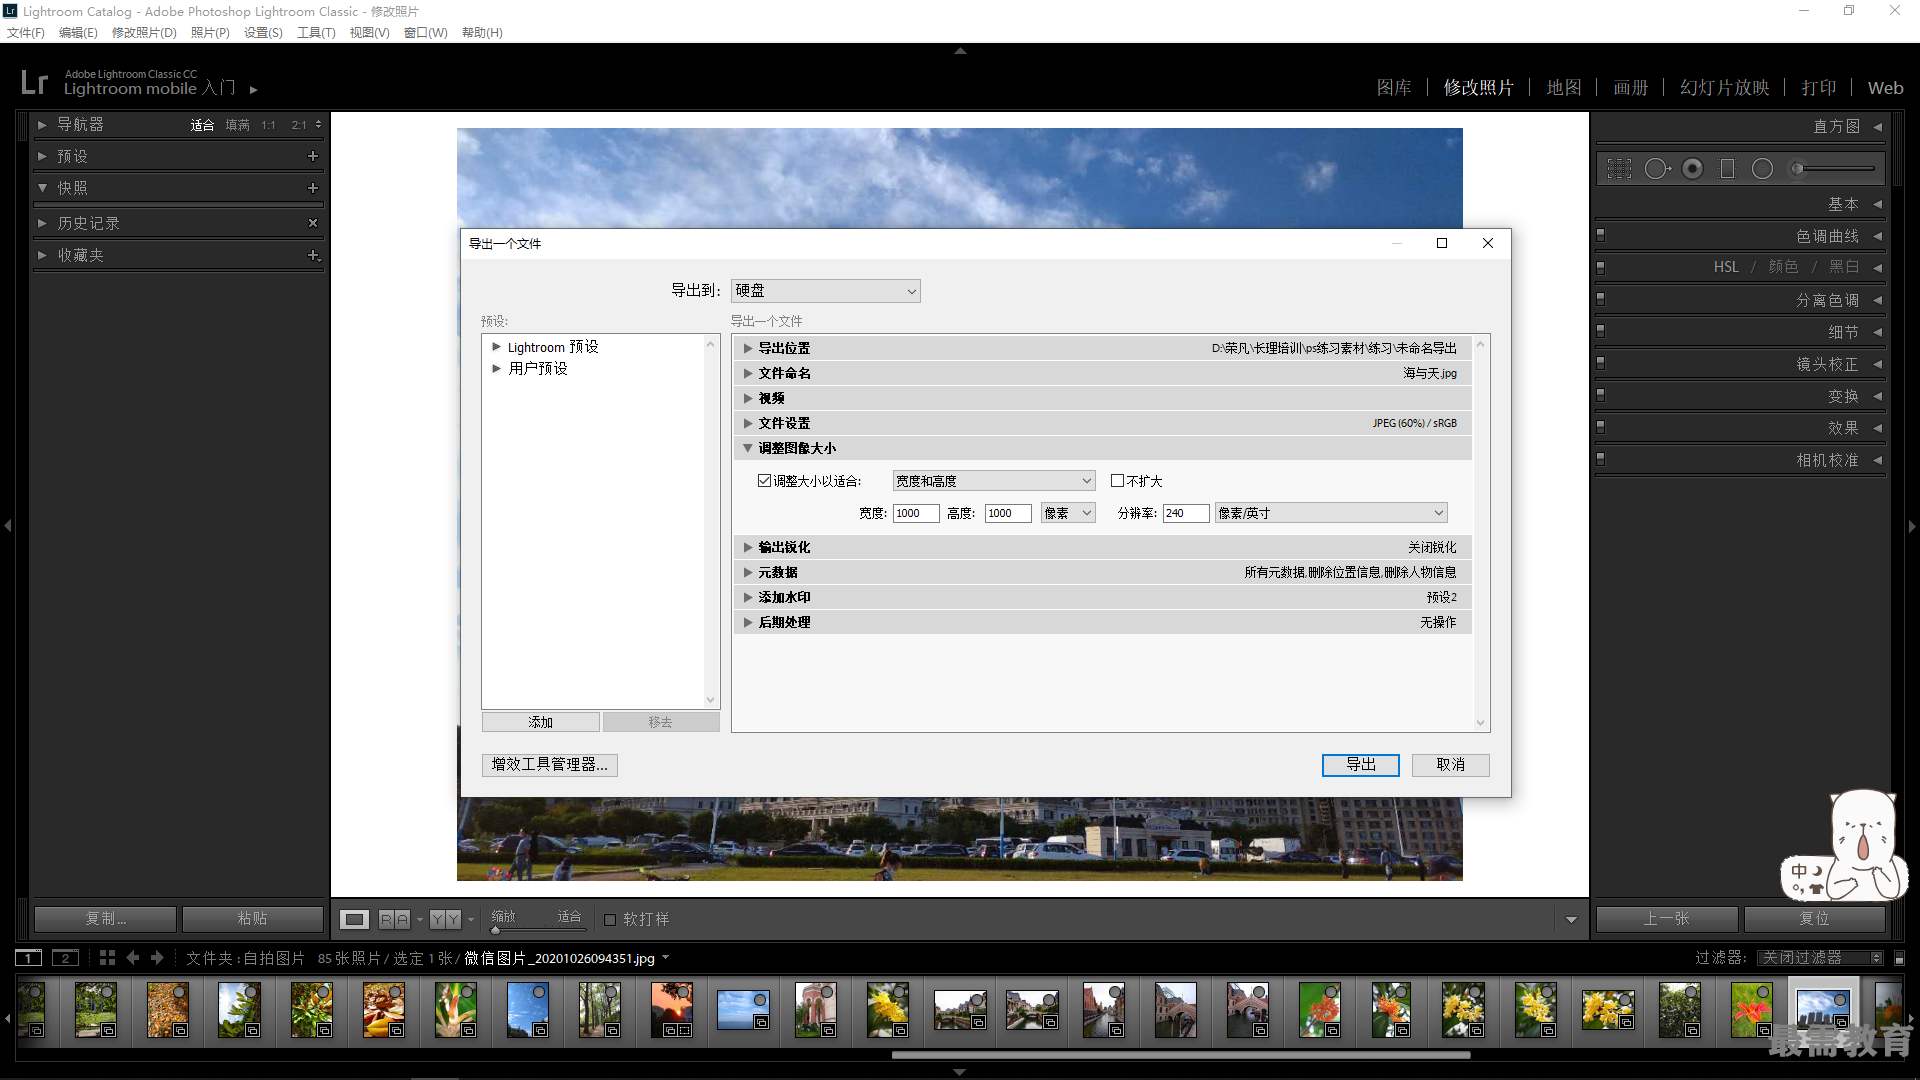Add a new snapshot with plus icon
The image size is (1920, 1080).
point(313,188)
